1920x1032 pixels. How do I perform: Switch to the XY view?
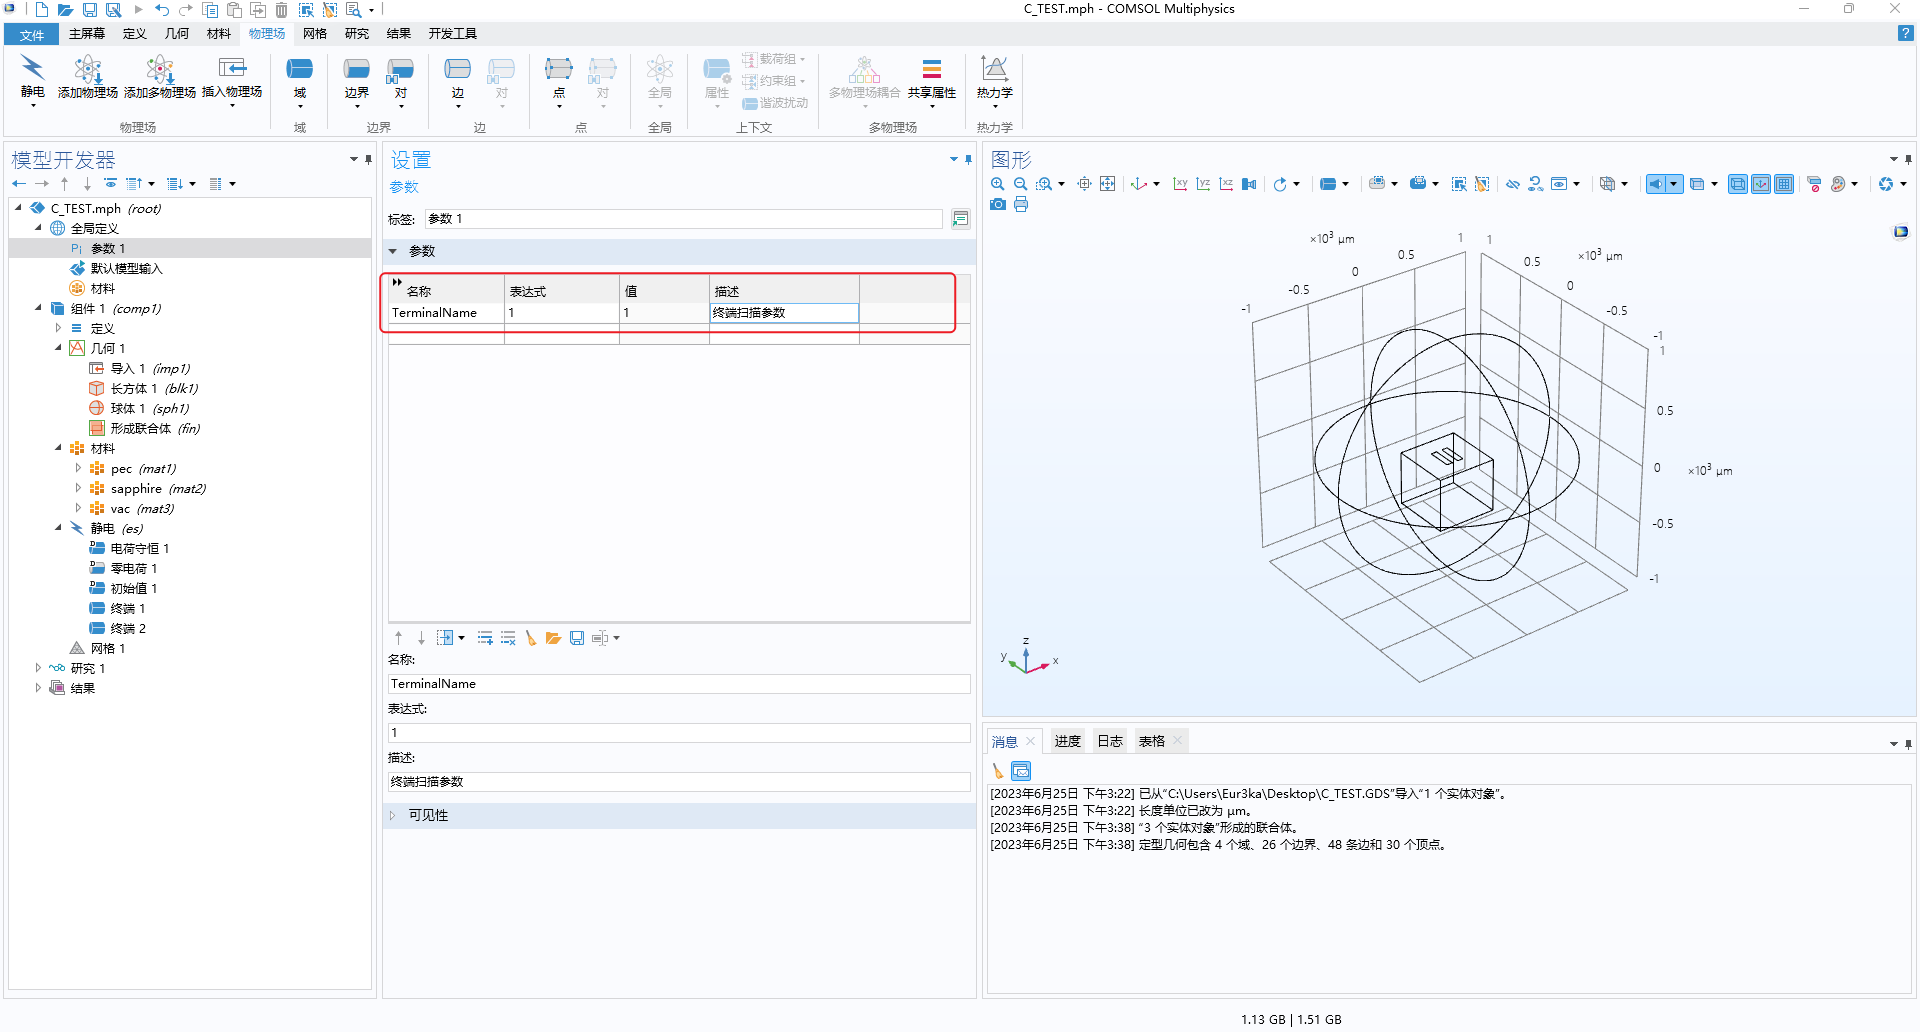coord(1180,184)
